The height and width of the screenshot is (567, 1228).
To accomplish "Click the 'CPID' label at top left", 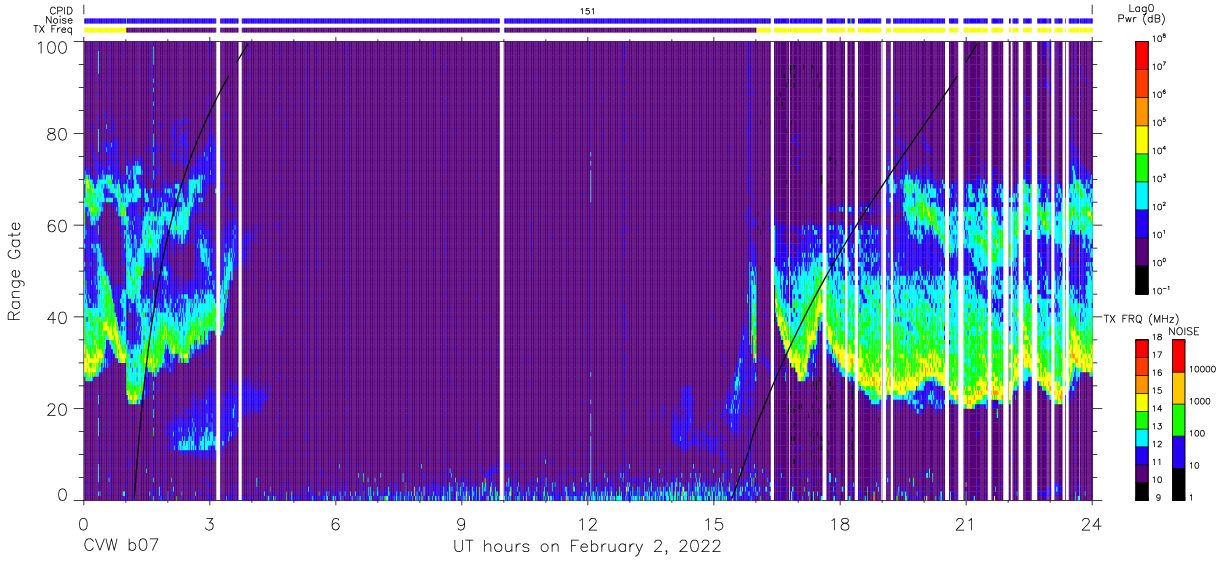I will pyautogui.click(x=63, y=10).
